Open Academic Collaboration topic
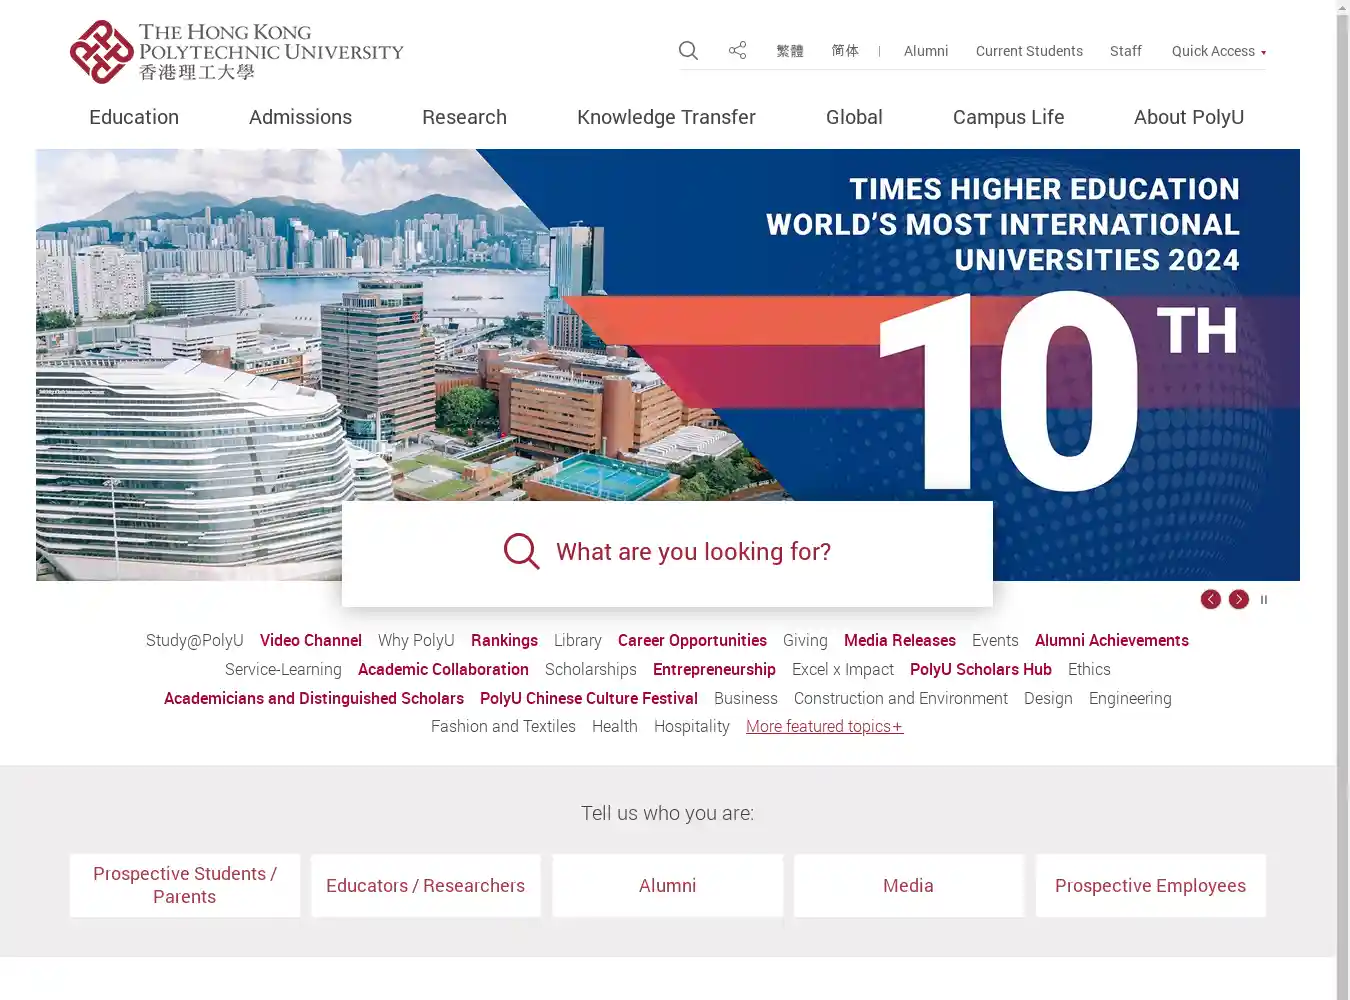Screen dimensions: 1350x1000 point(443,669)
